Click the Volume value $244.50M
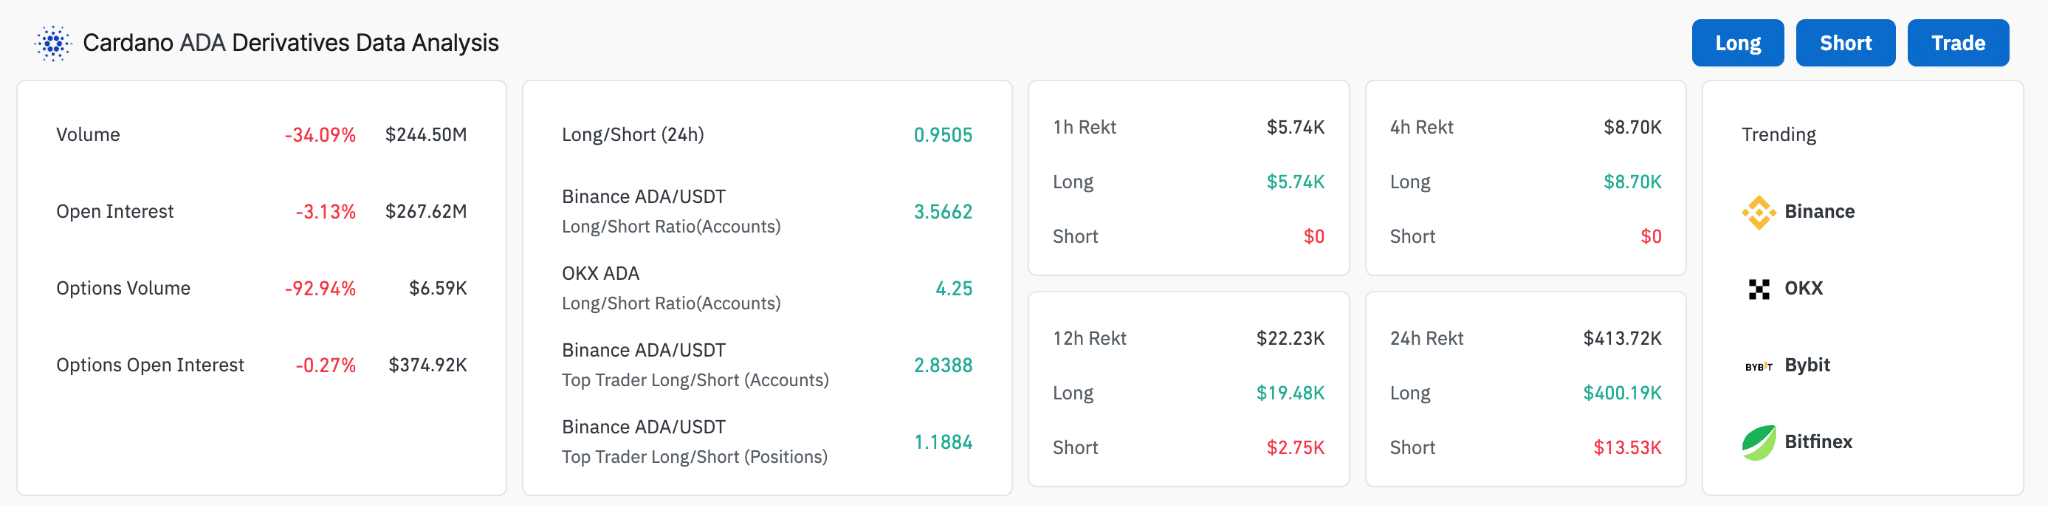The image size is (2048, 506). pos(426,135)
